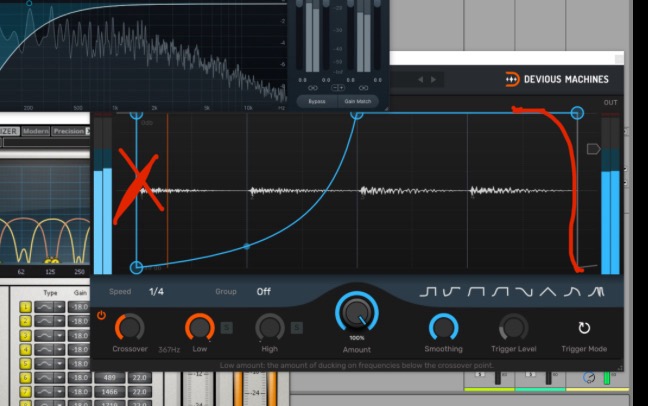648x406 pixels.
Task: Open the Group Off selector
Action: [263, 291]
